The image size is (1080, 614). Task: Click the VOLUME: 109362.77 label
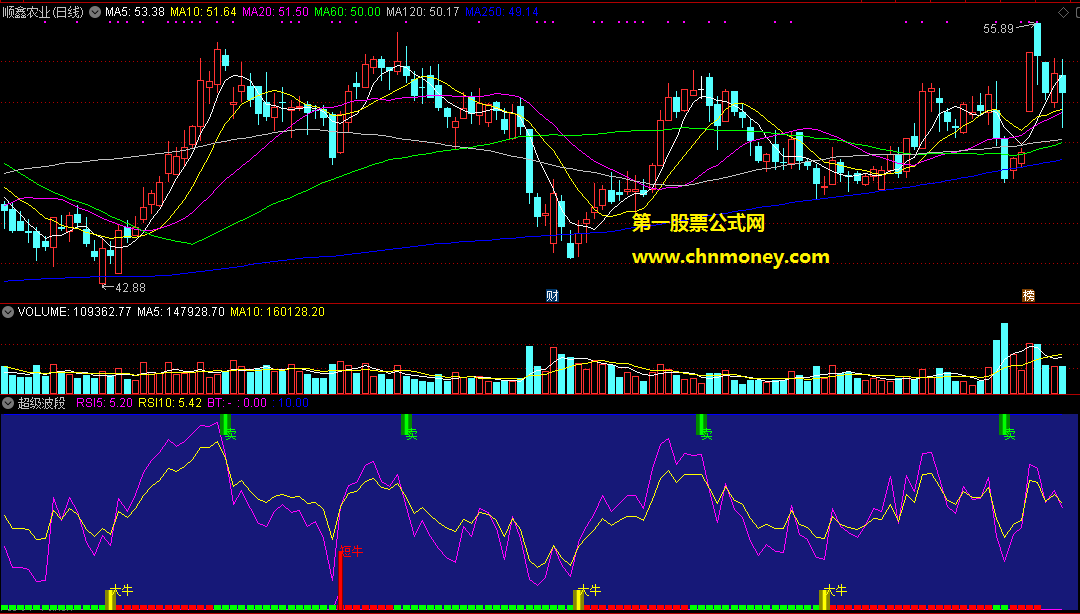click(x=75, y=312)
